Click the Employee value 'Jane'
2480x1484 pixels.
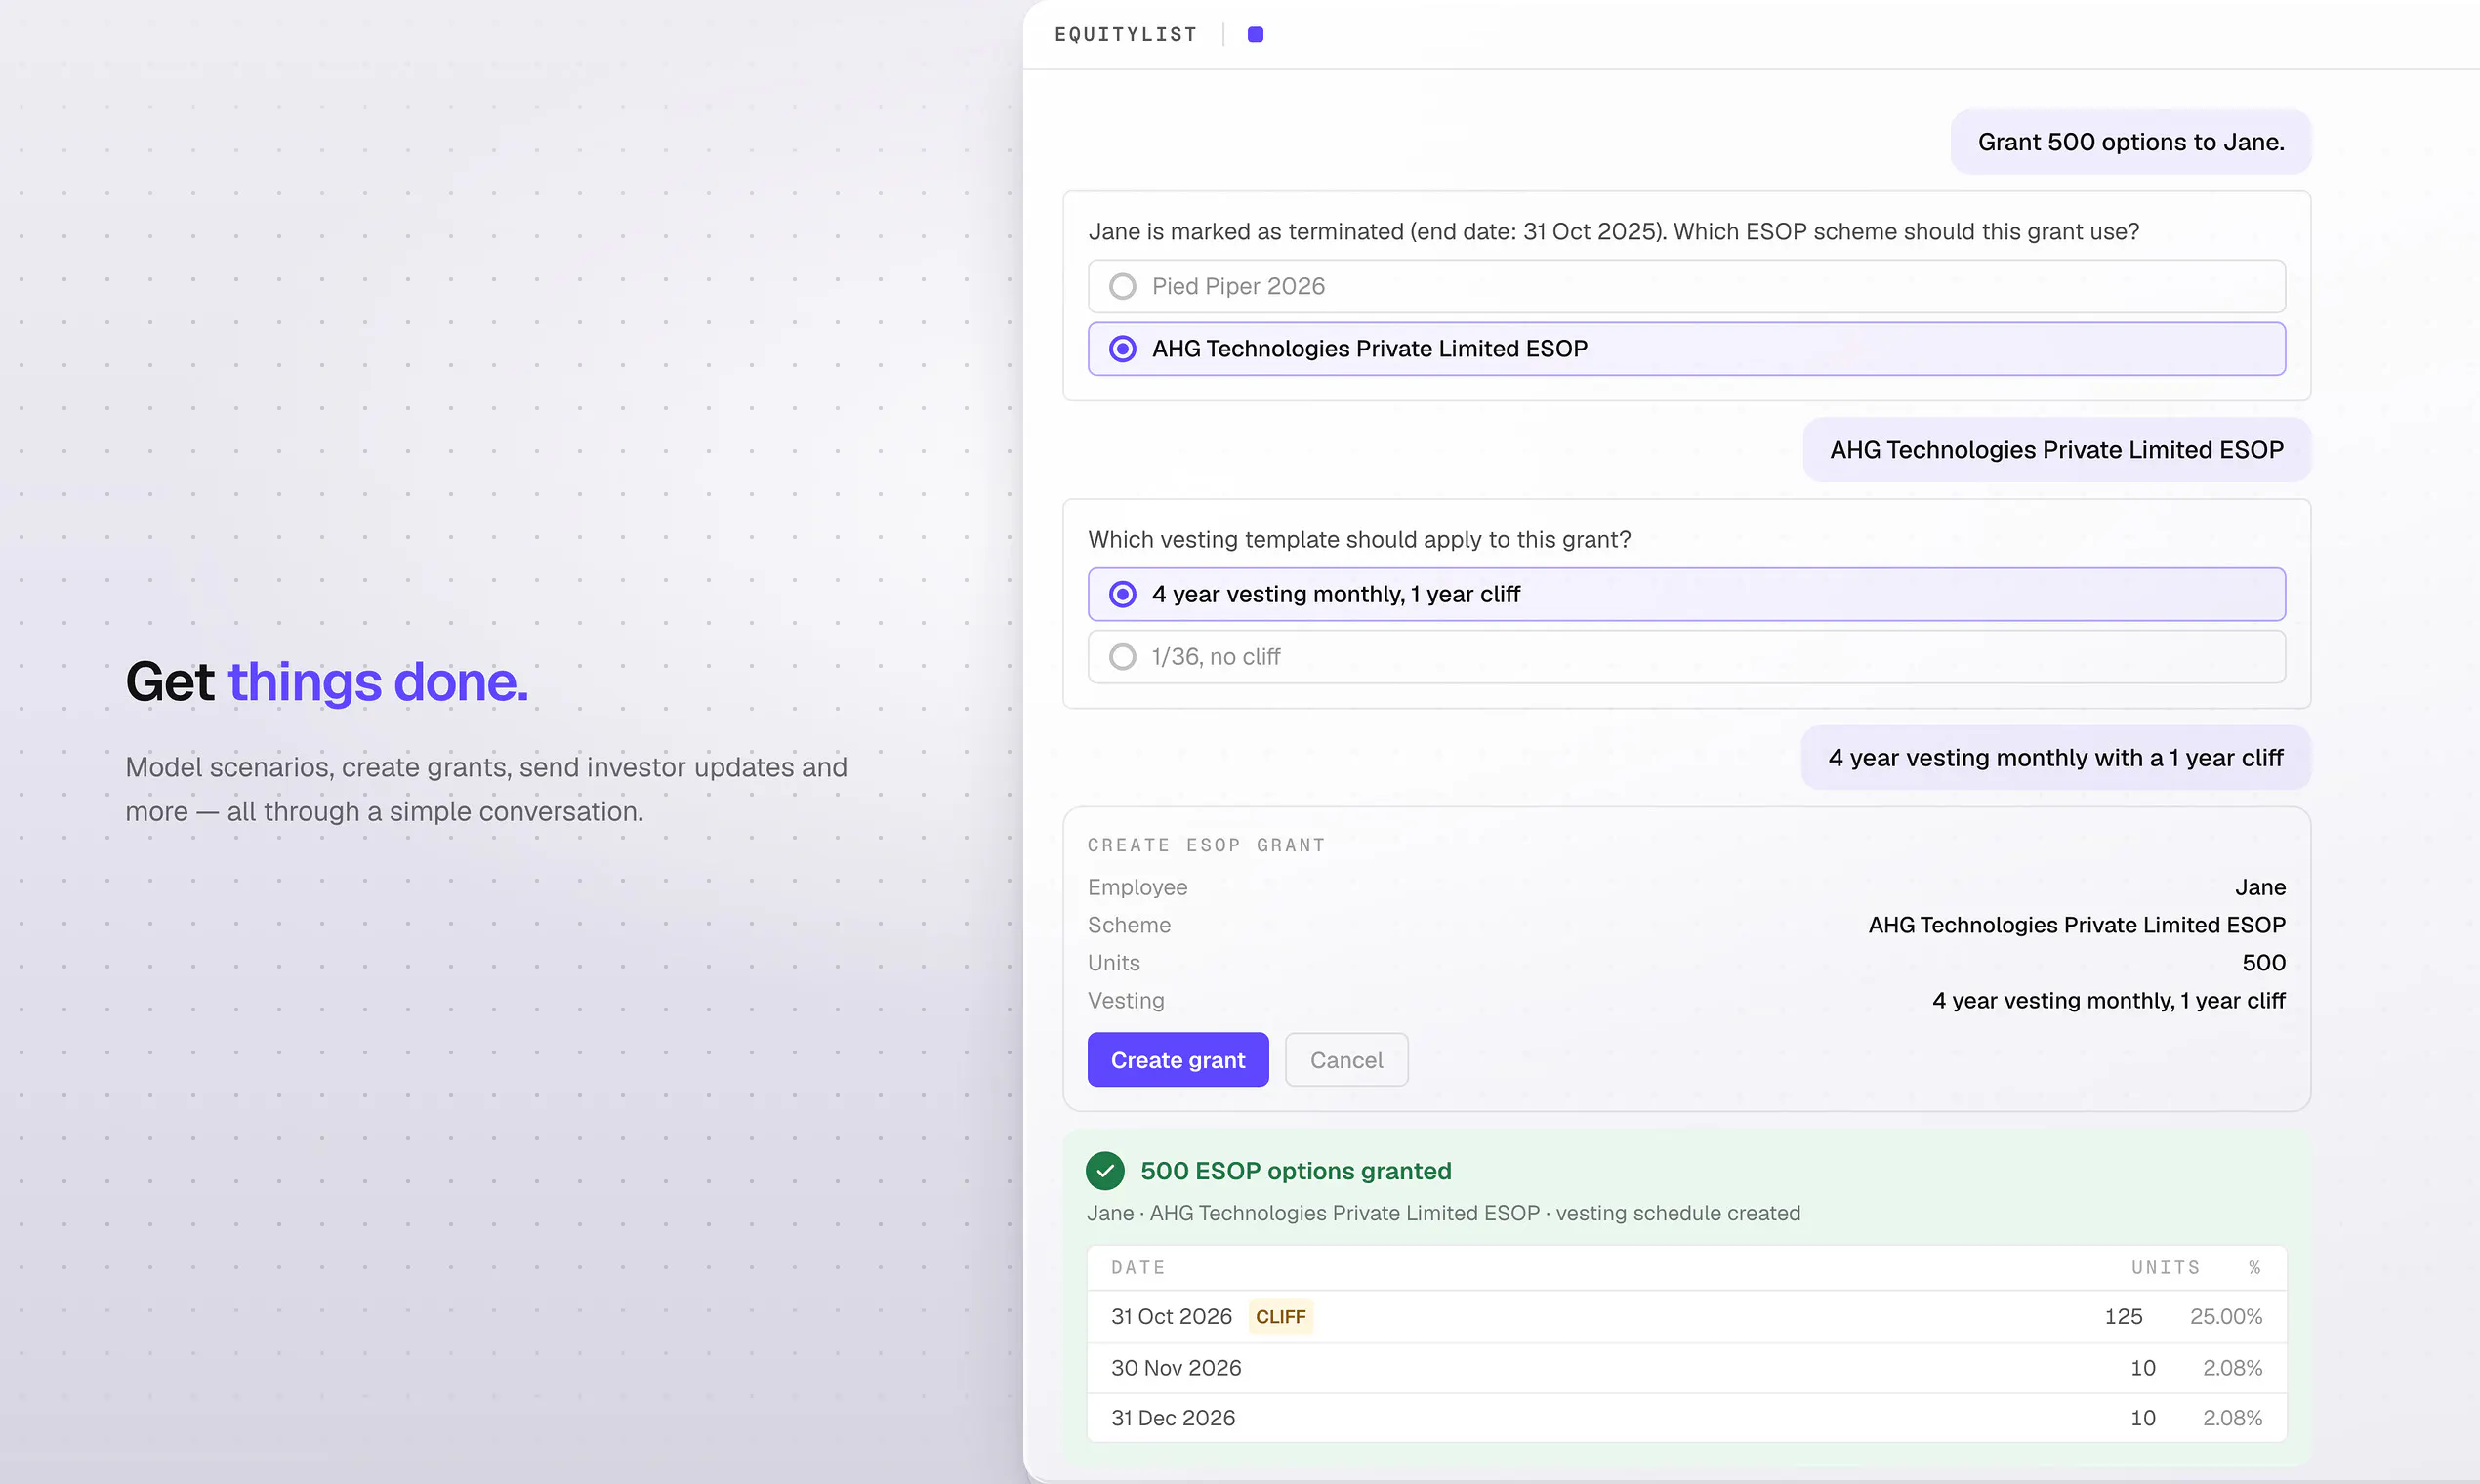[x=2260, y=888]
